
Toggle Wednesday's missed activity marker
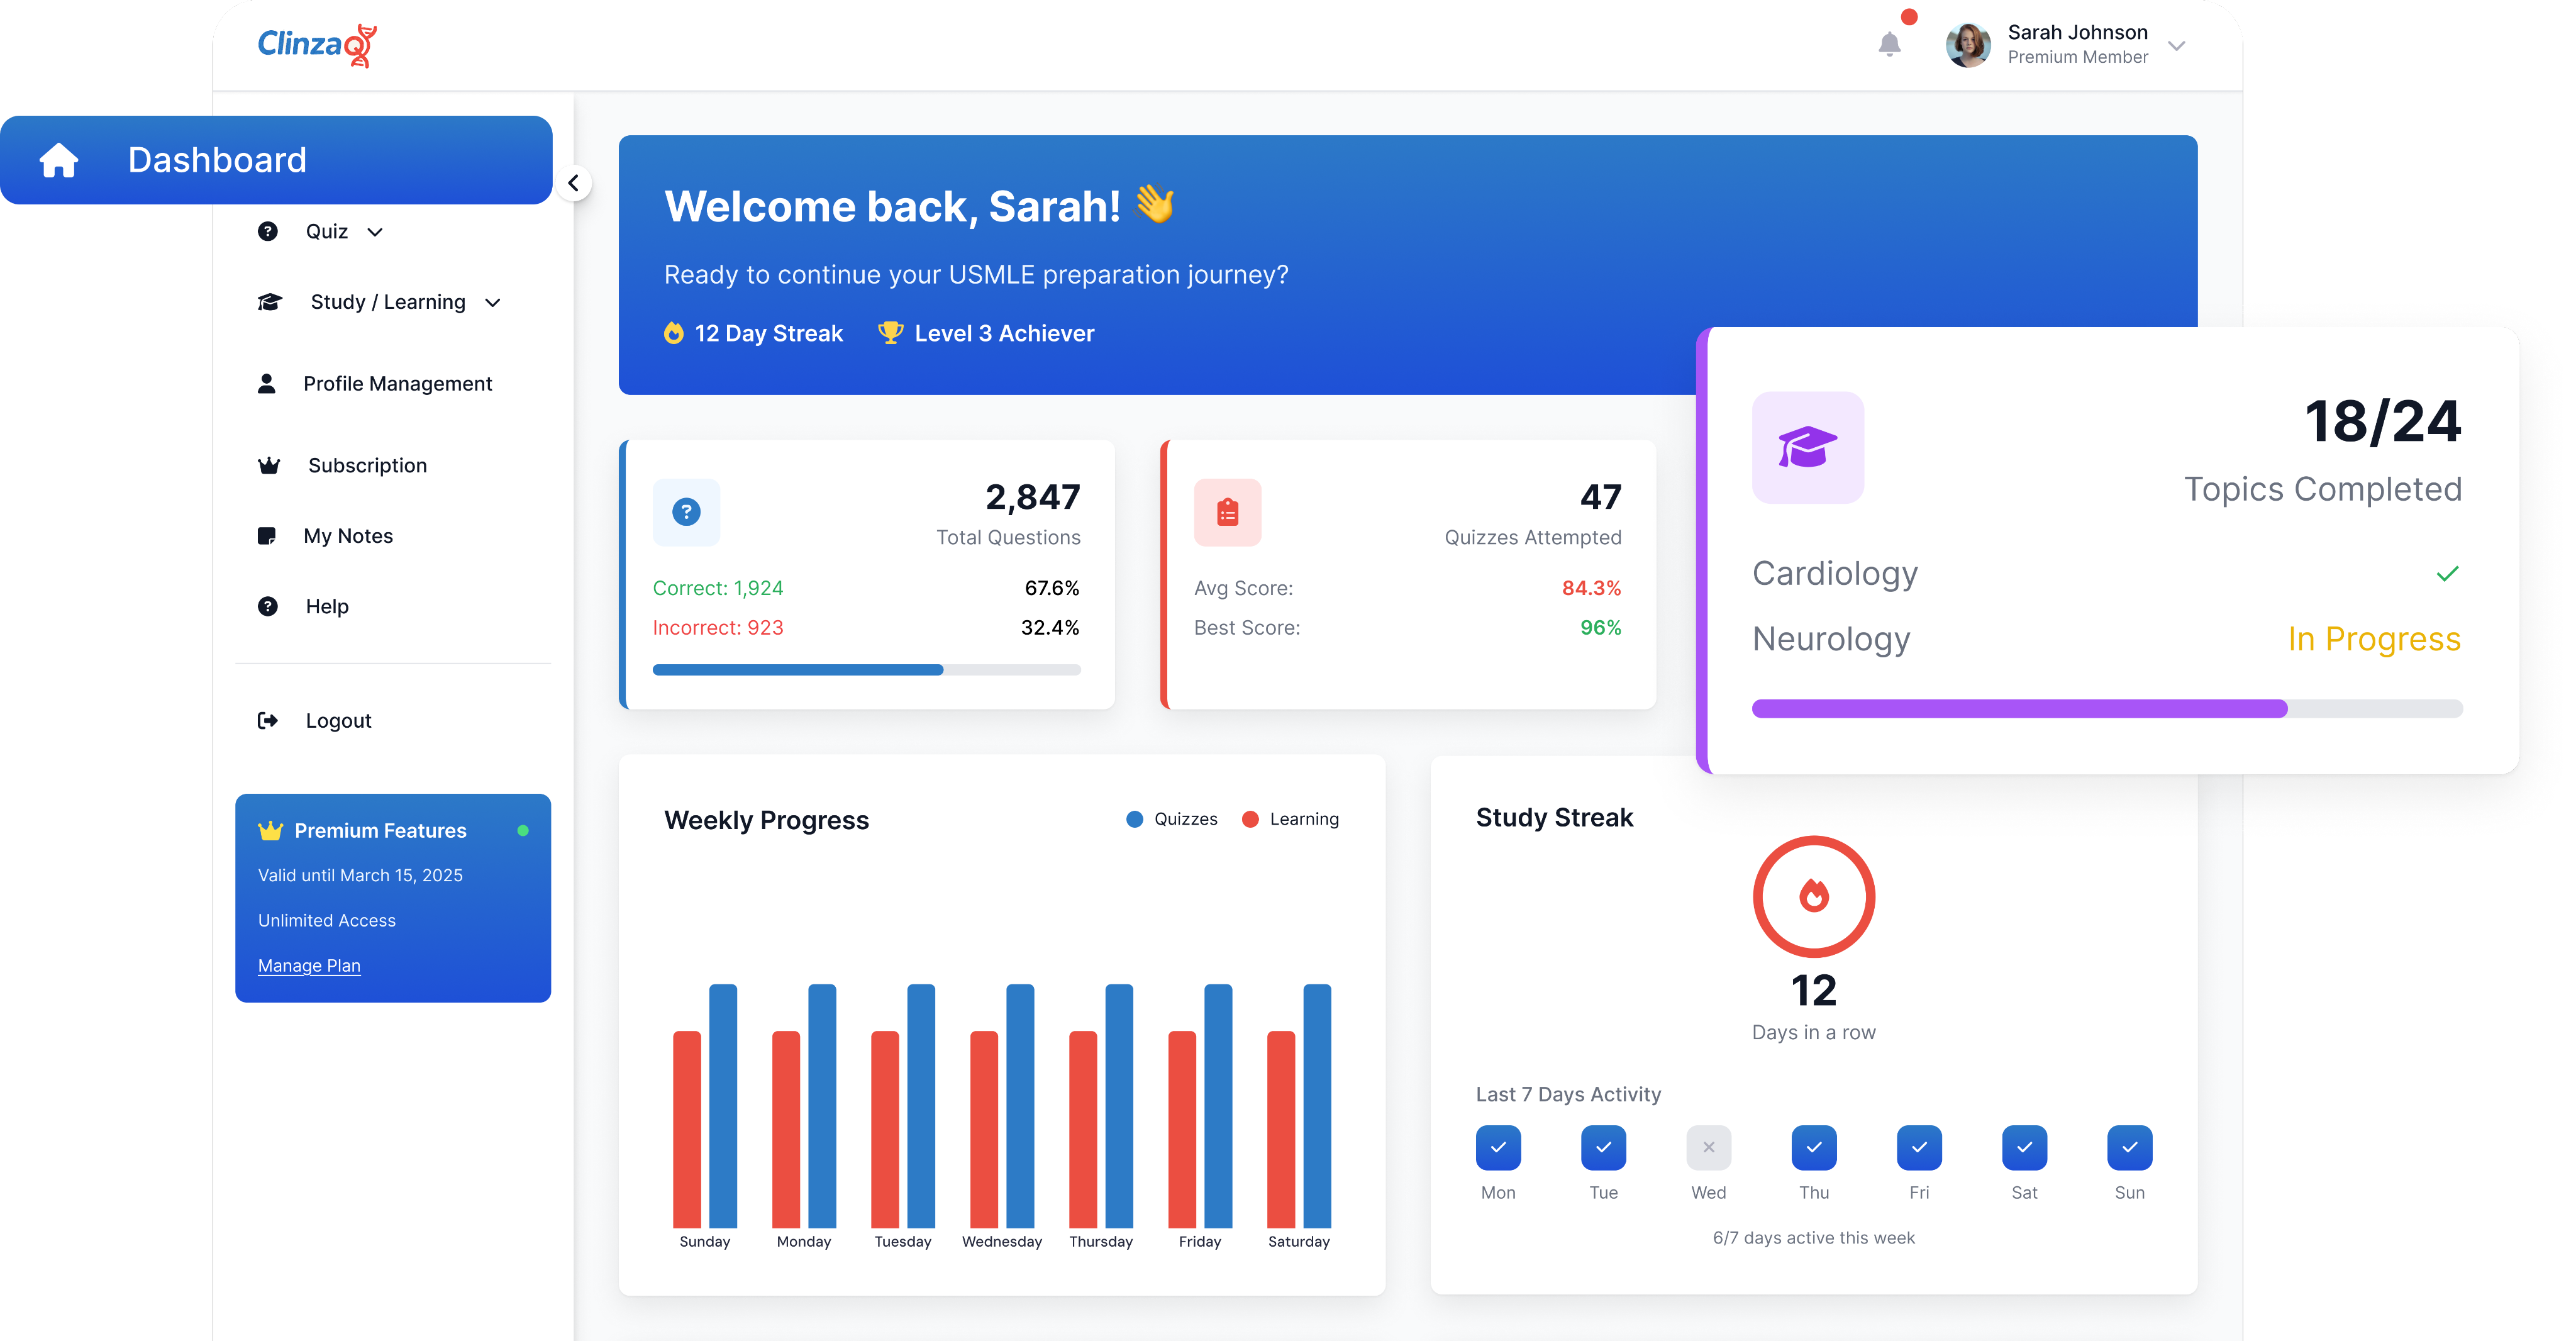pyautogui.click(x=1708, y=1147)
